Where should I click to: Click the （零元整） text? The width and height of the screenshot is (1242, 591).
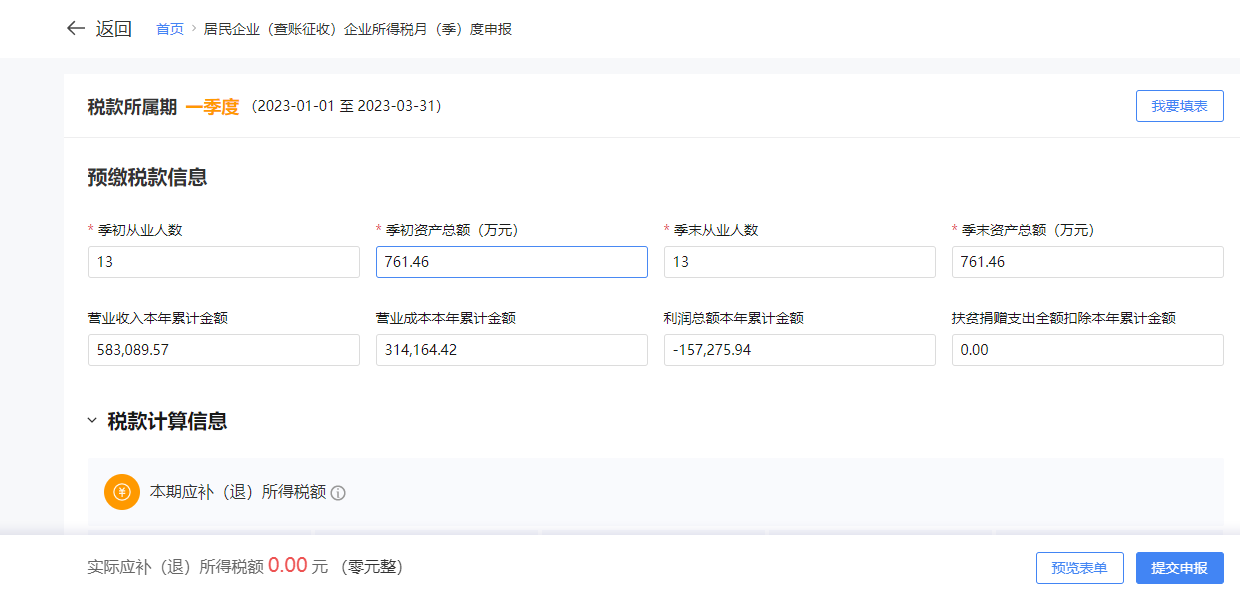371,567
